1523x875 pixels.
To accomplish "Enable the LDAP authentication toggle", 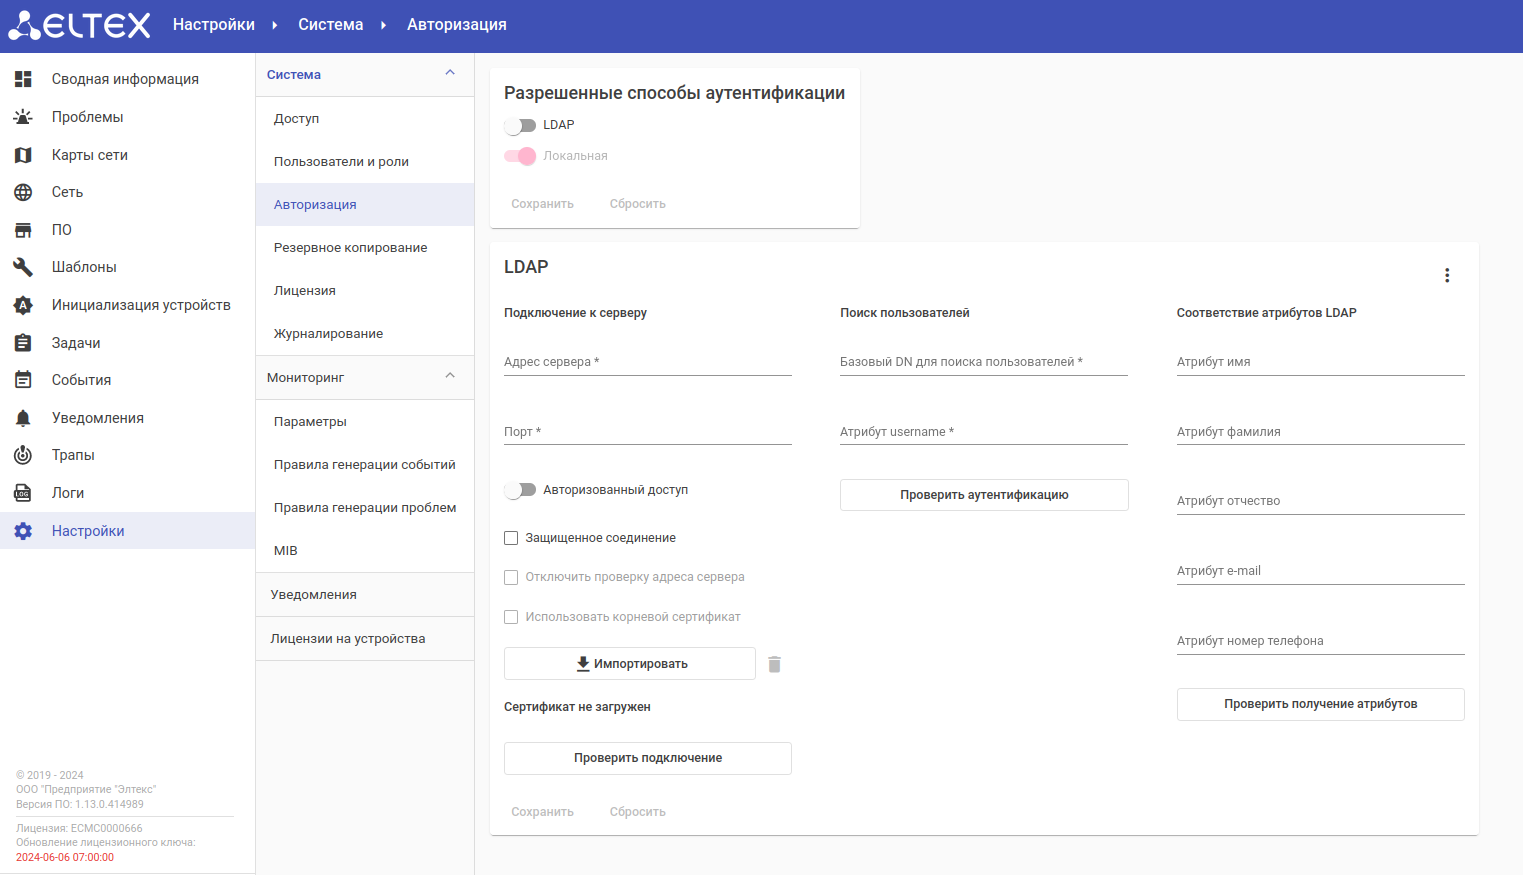I will point(520,125).
